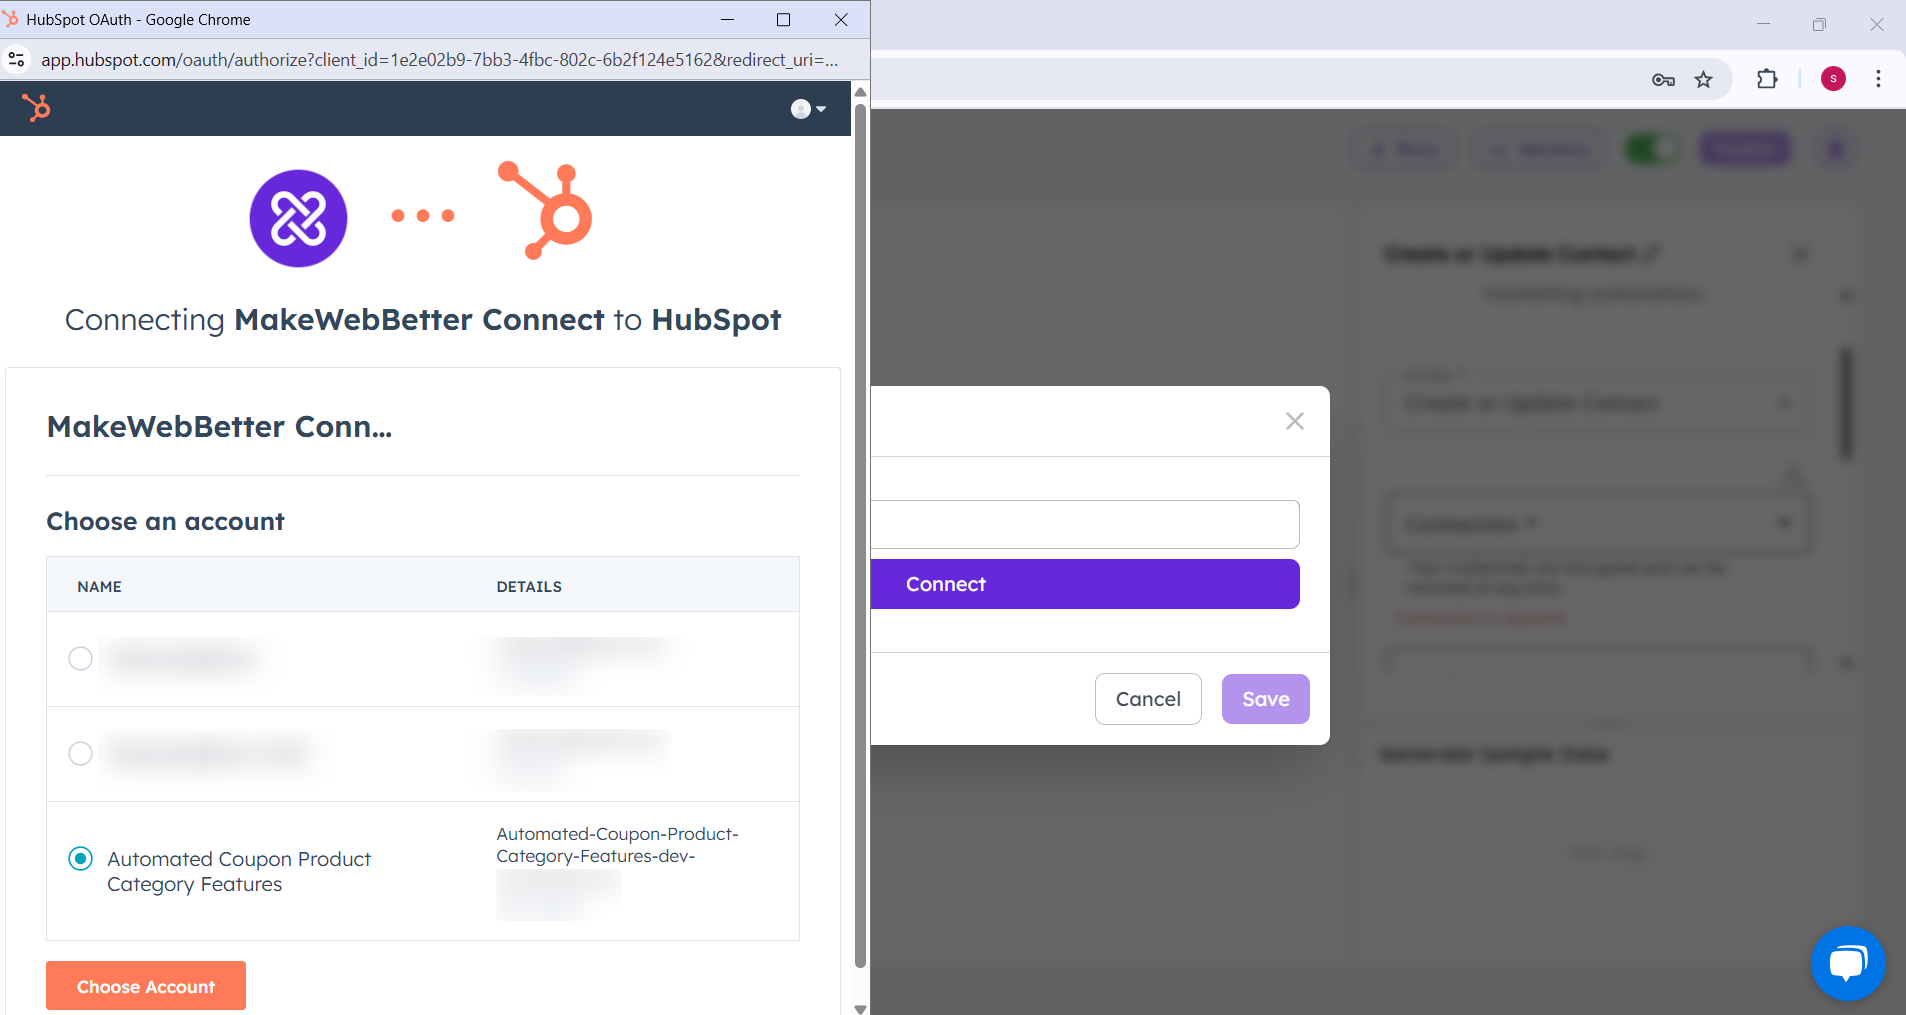Click the connection name input field
This screenshot has height=1015, width=1906.
tap(1085, 524)
